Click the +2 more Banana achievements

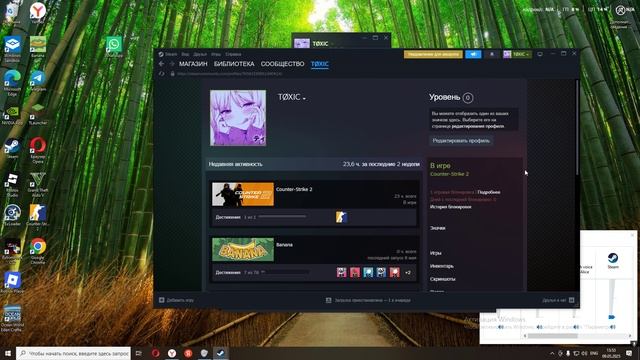pos(407,273)
